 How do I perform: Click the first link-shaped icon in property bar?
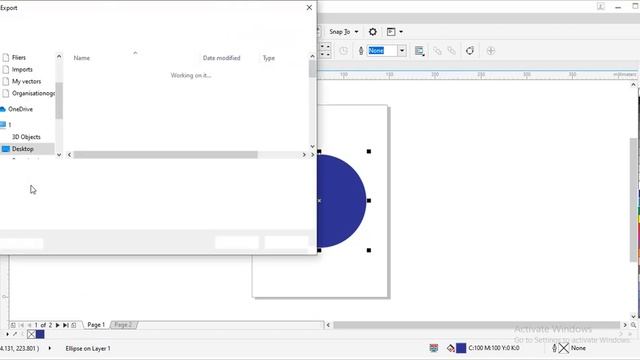click(437, 51)
